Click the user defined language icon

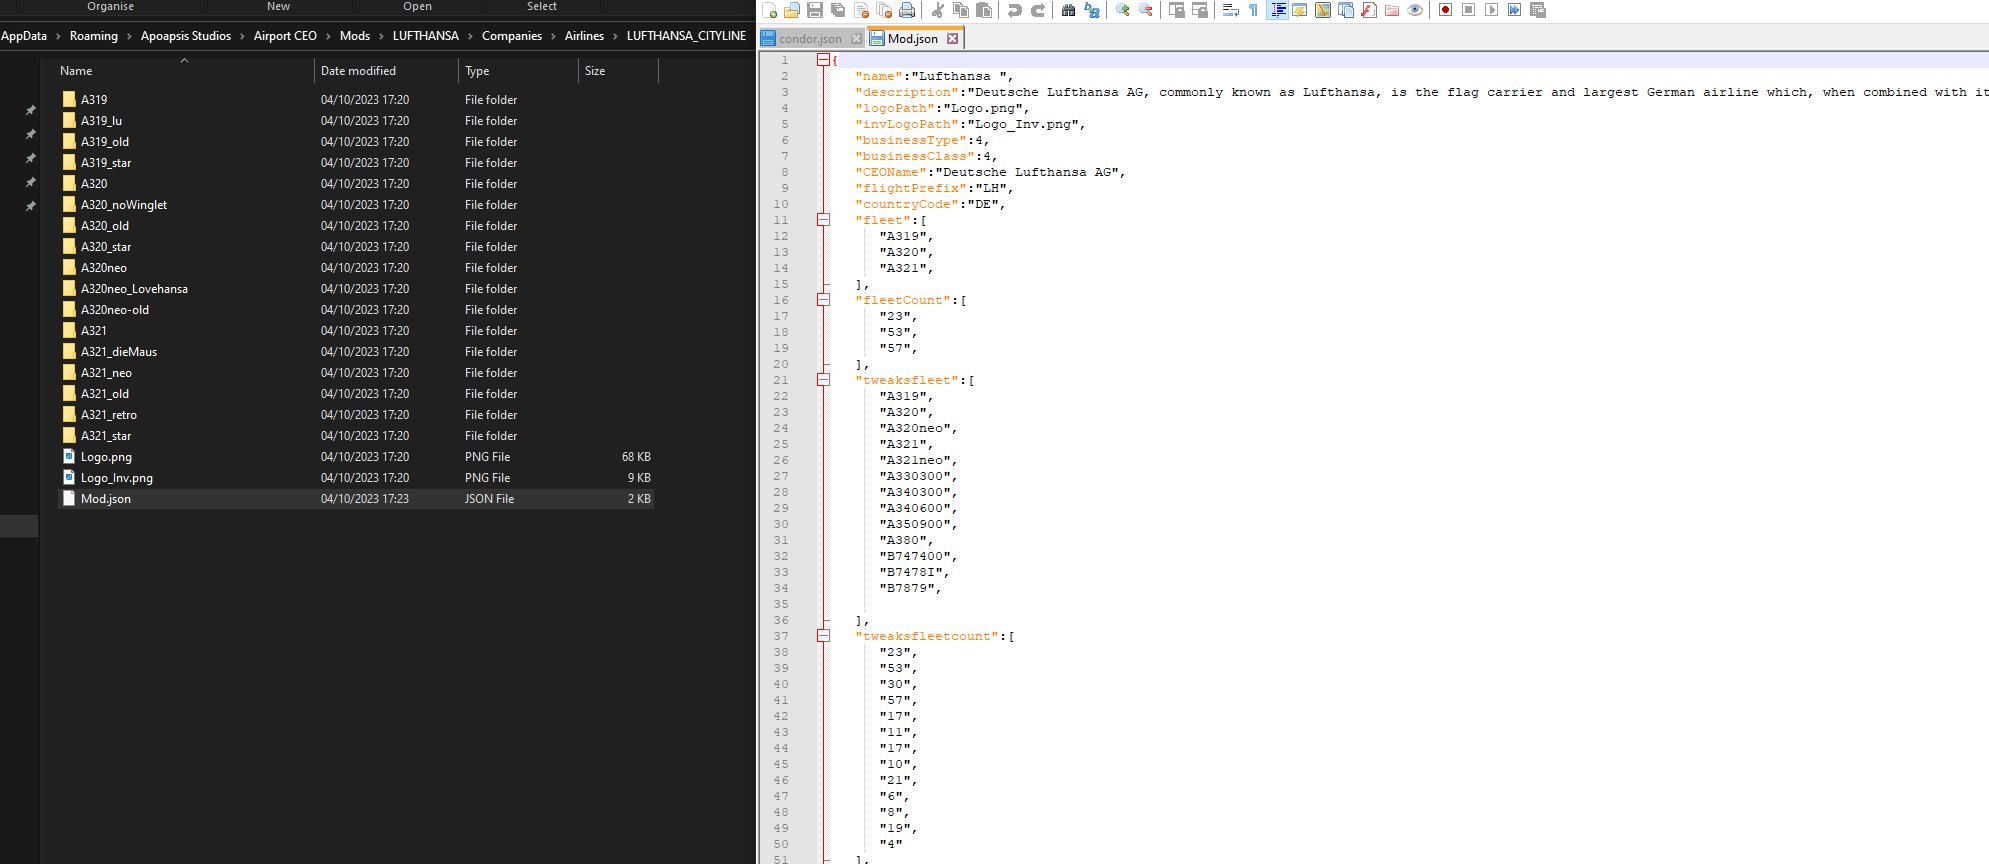tap(1300, 10)
